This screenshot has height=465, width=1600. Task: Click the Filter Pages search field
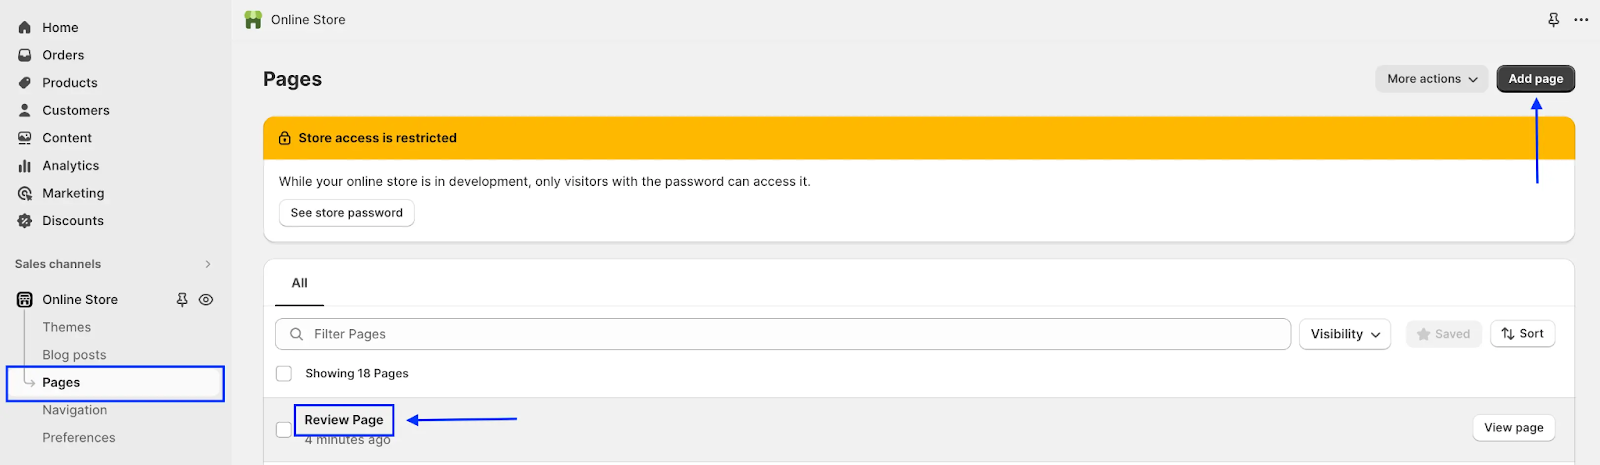point(790,334)
